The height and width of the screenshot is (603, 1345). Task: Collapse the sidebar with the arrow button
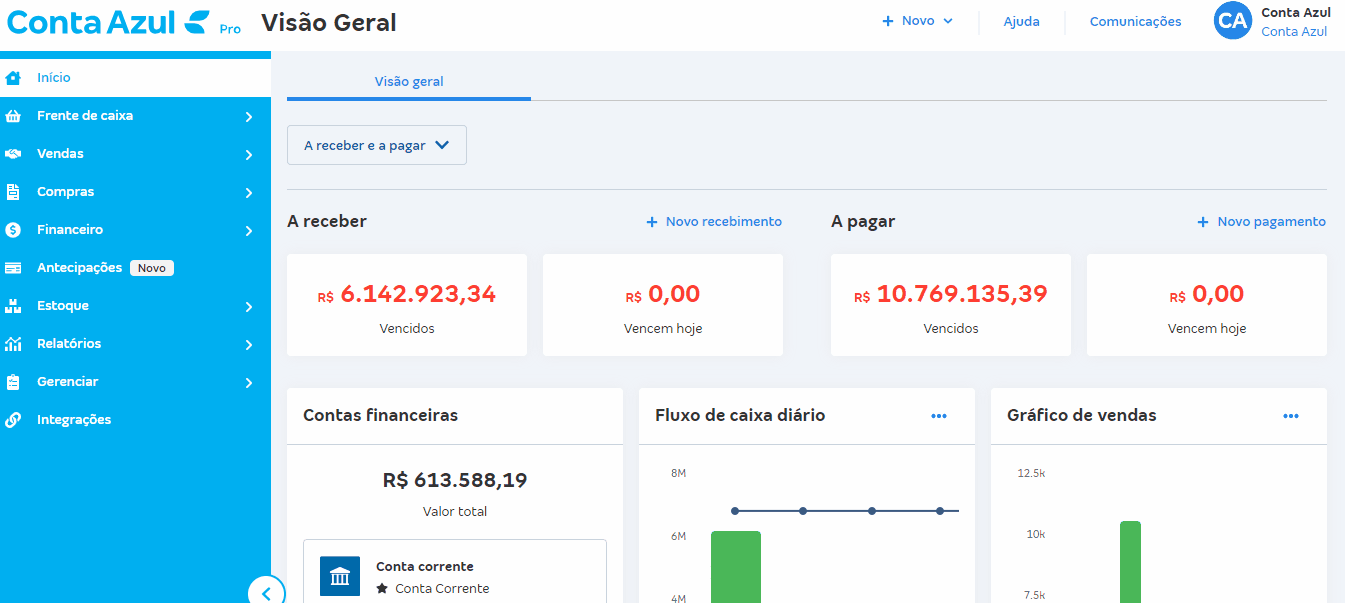pyautogui.click(x=266, y=592)
